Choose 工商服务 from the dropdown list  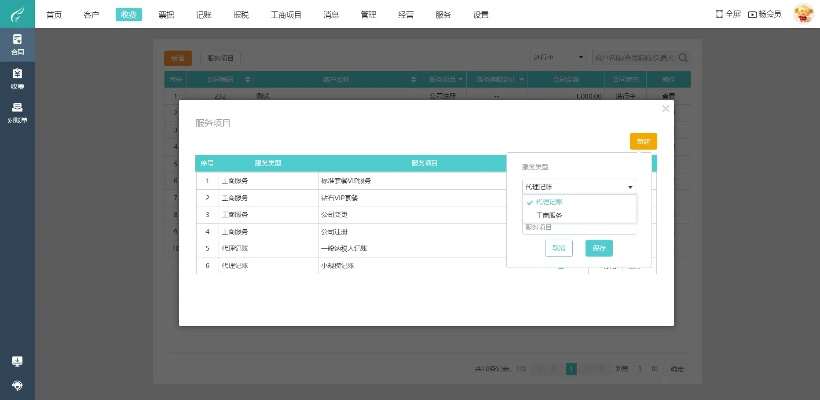[549, 215]
